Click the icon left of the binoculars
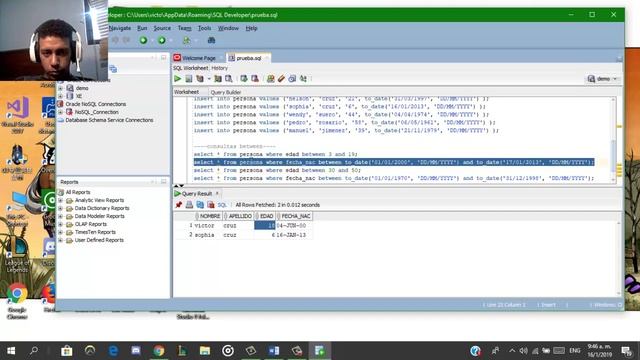 click(x=187, y=40)
